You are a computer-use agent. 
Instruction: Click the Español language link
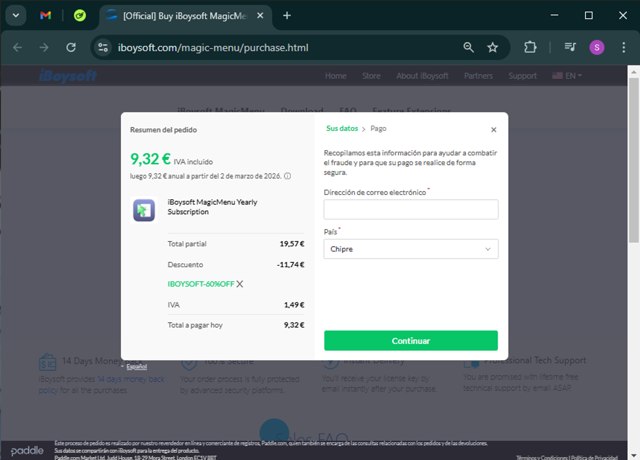[x=136, y=367]
